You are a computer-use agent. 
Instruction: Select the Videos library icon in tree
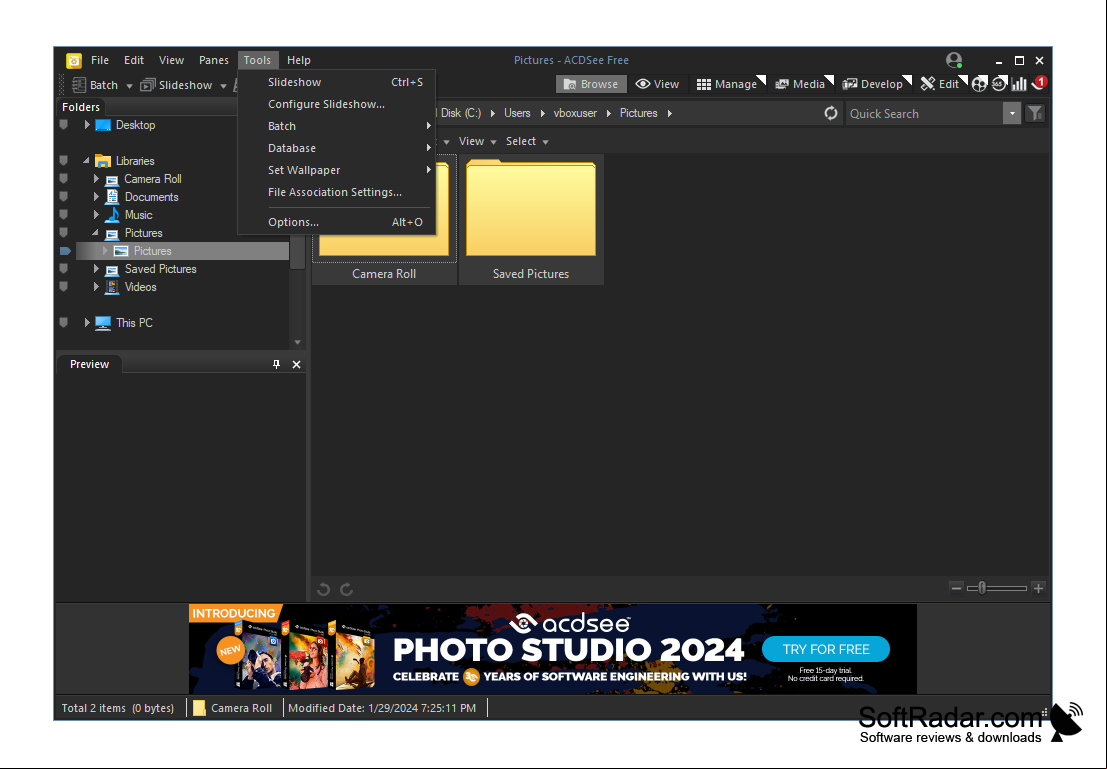click(x=112, y=287)
